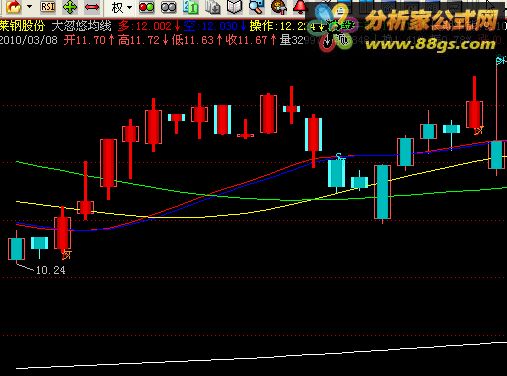Click the gold coin with hammer icon

click(279, 7)
